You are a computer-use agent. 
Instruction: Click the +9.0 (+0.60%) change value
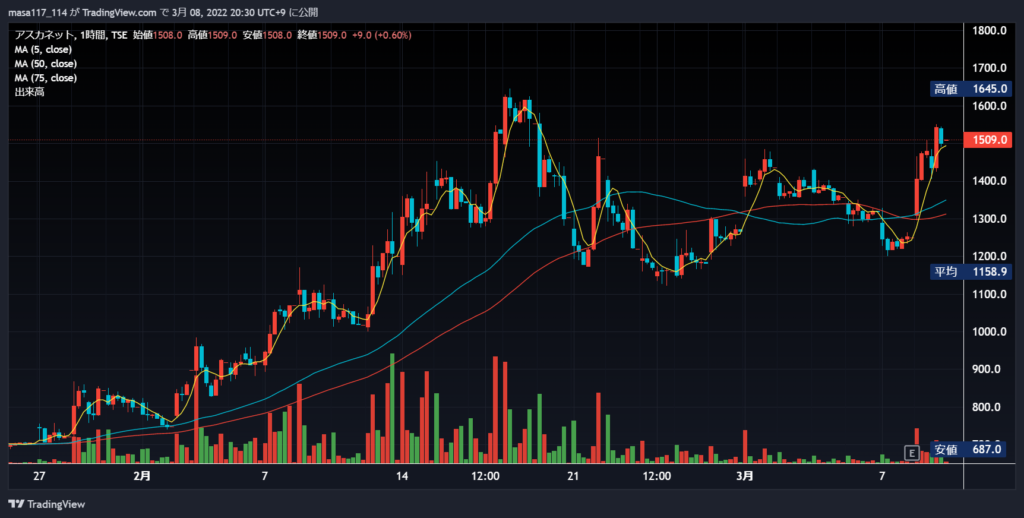click(381, 35)
